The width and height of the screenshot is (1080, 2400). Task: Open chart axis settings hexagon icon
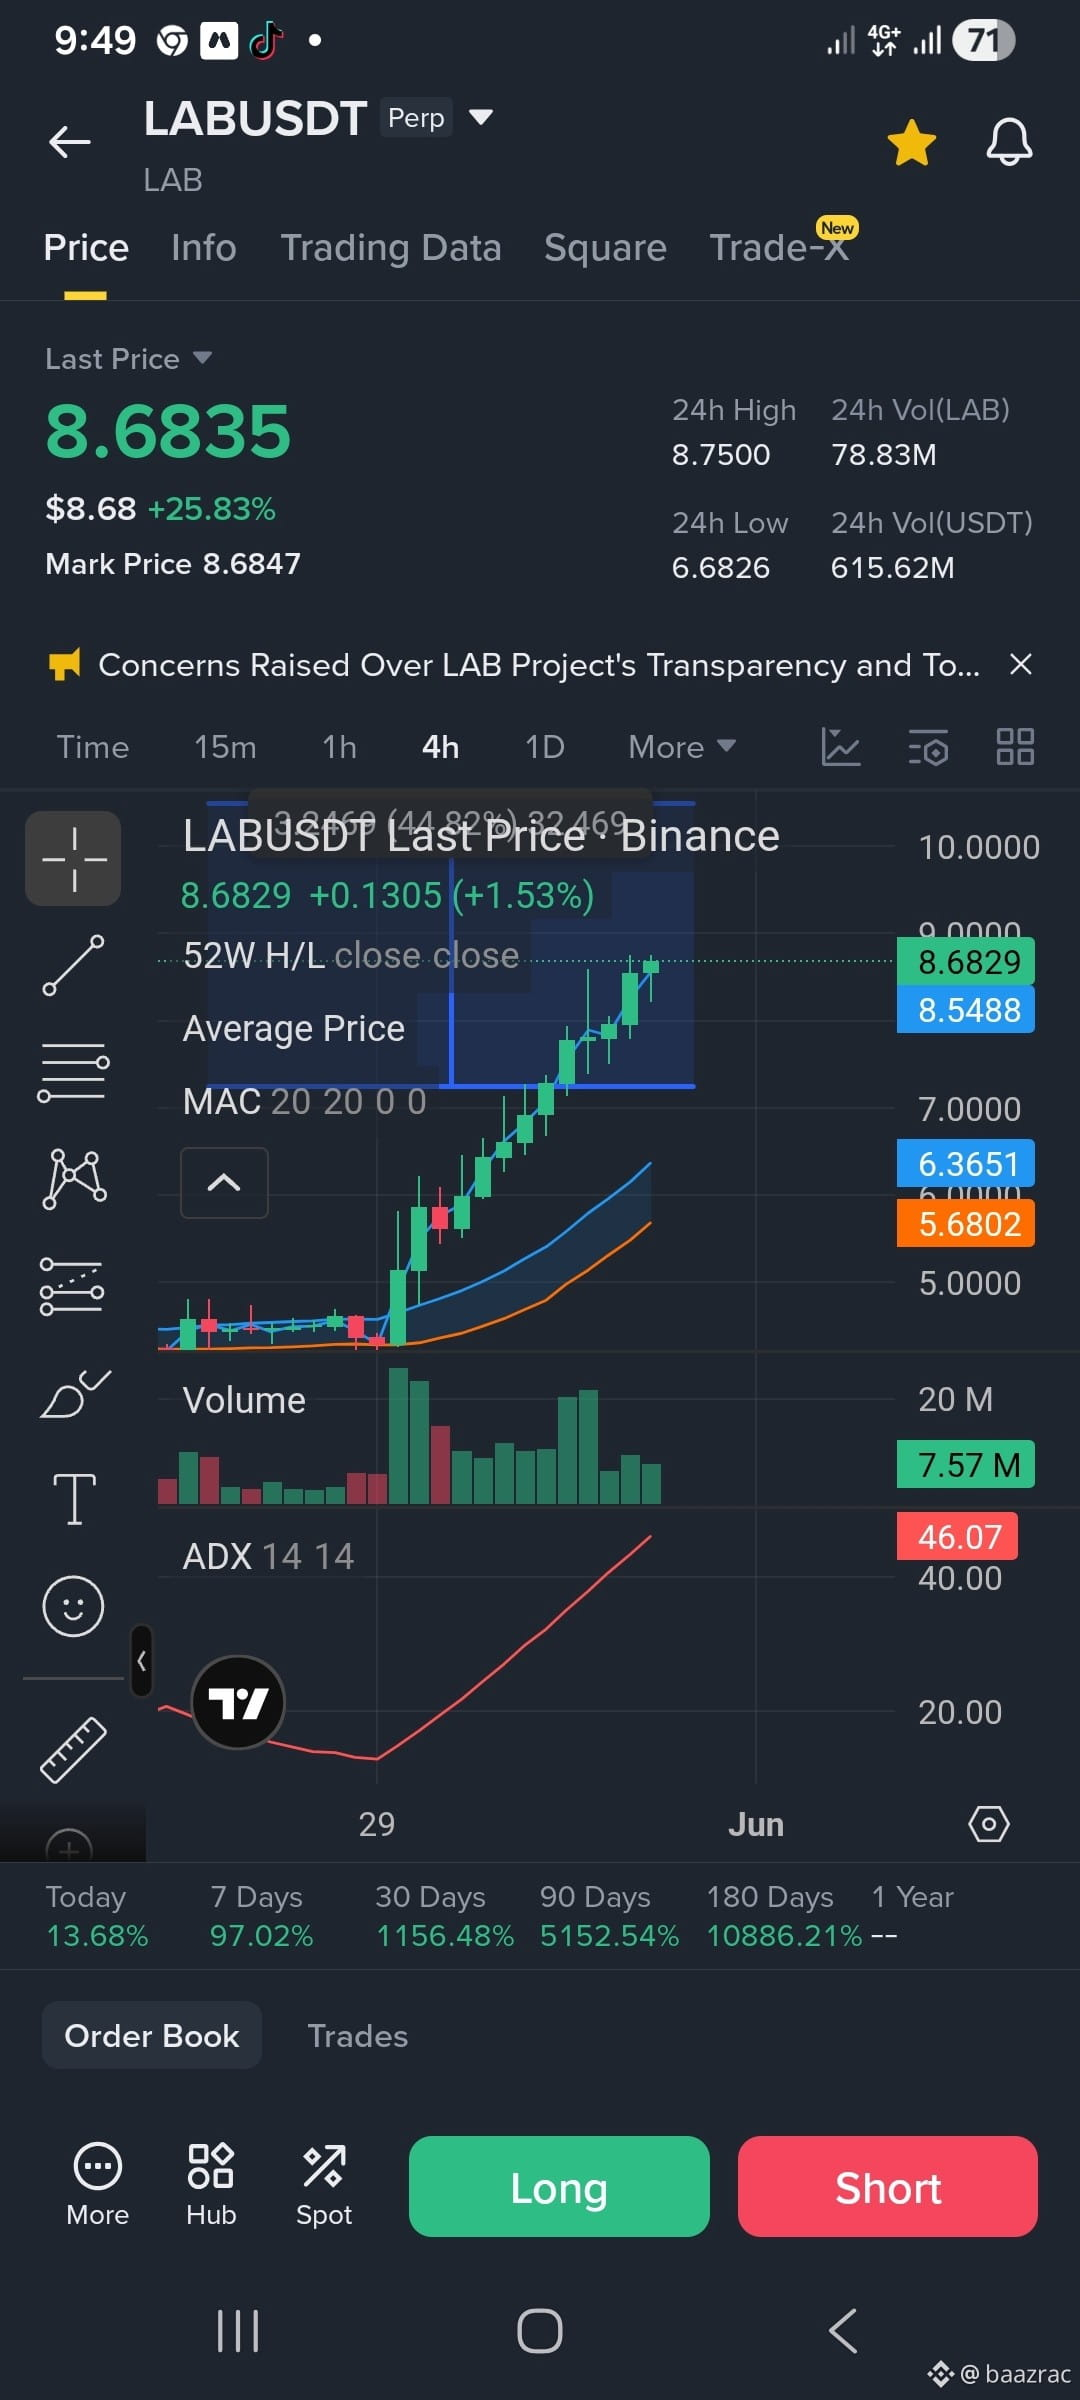[989, 1824]
